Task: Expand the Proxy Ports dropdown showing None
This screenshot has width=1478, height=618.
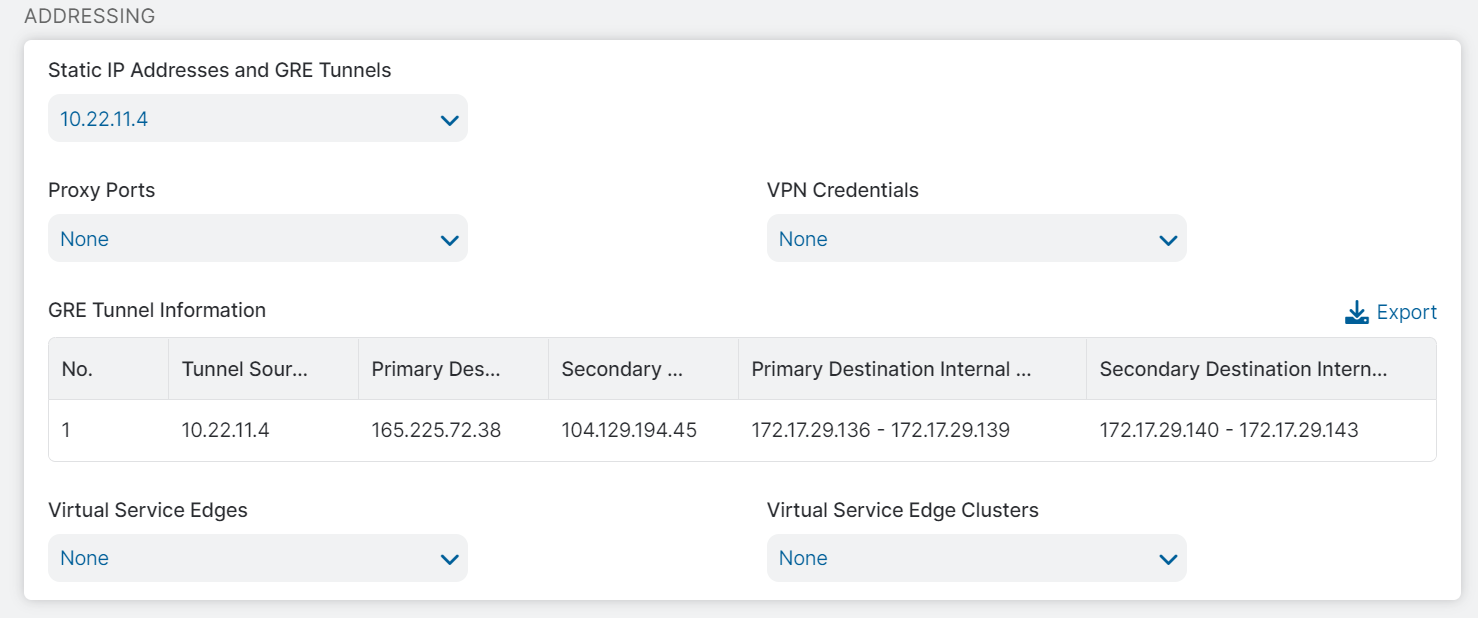Action: 257,238
